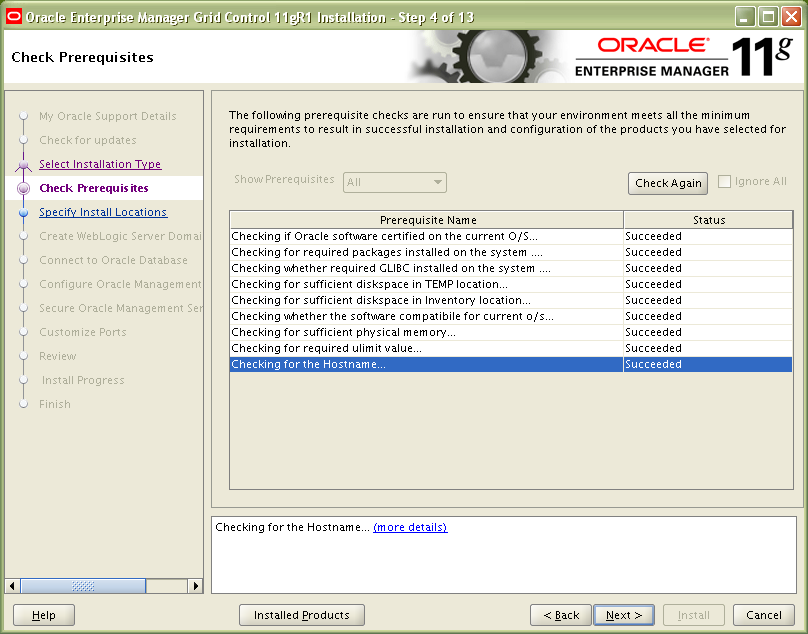Click Next to continue installation
Viewport: 808px width, 634px height.
tap(624, 615)
